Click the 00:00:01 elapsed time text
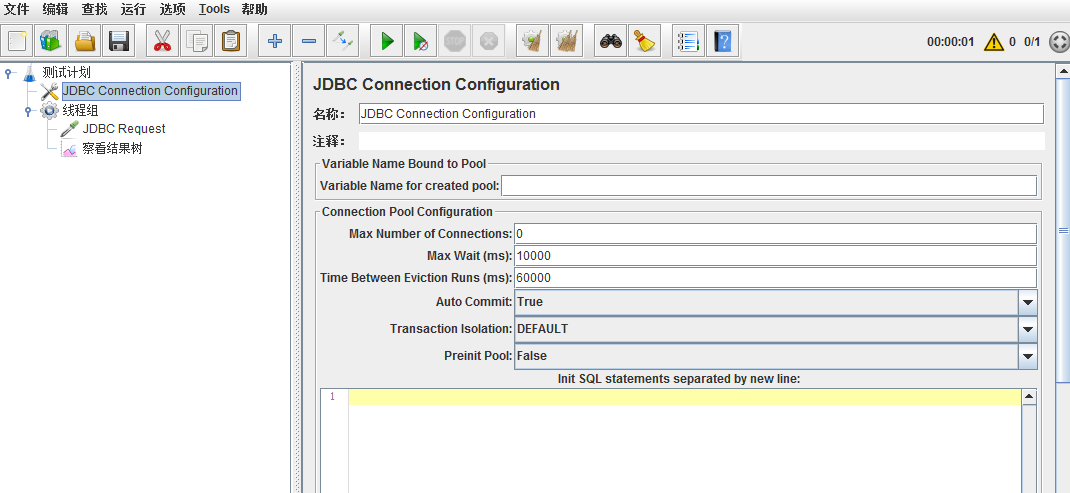1070x493 pixels. point(950,42)
